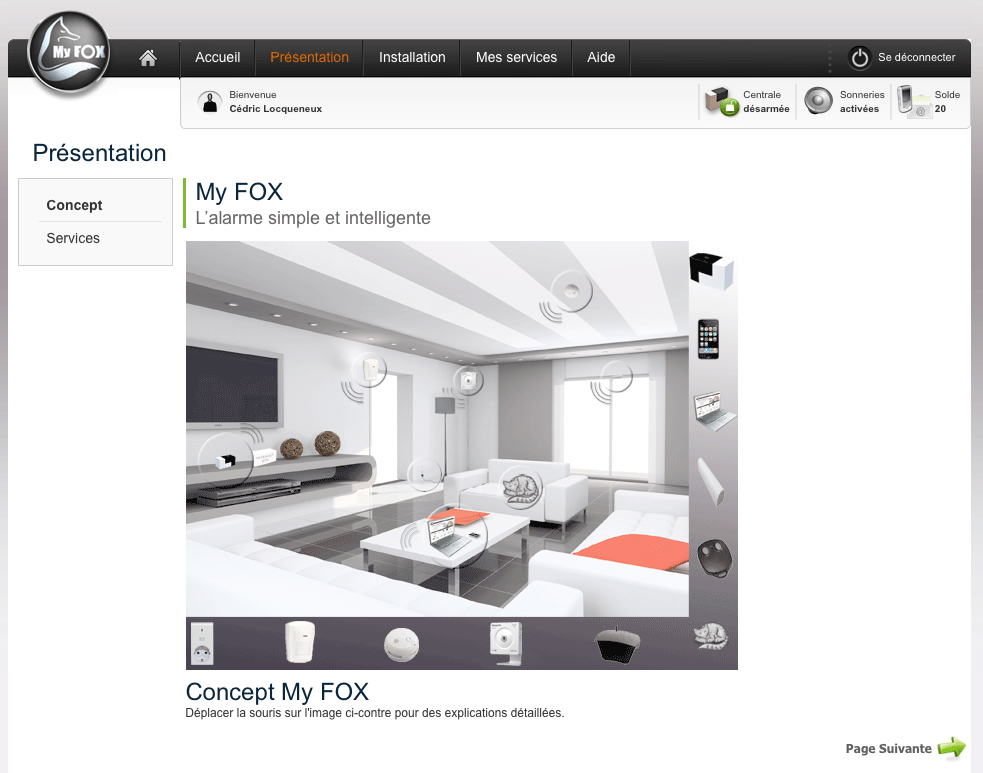Click the black siren icon in bottom strip
The image size is (983, 773).
(x=618, y=644)
